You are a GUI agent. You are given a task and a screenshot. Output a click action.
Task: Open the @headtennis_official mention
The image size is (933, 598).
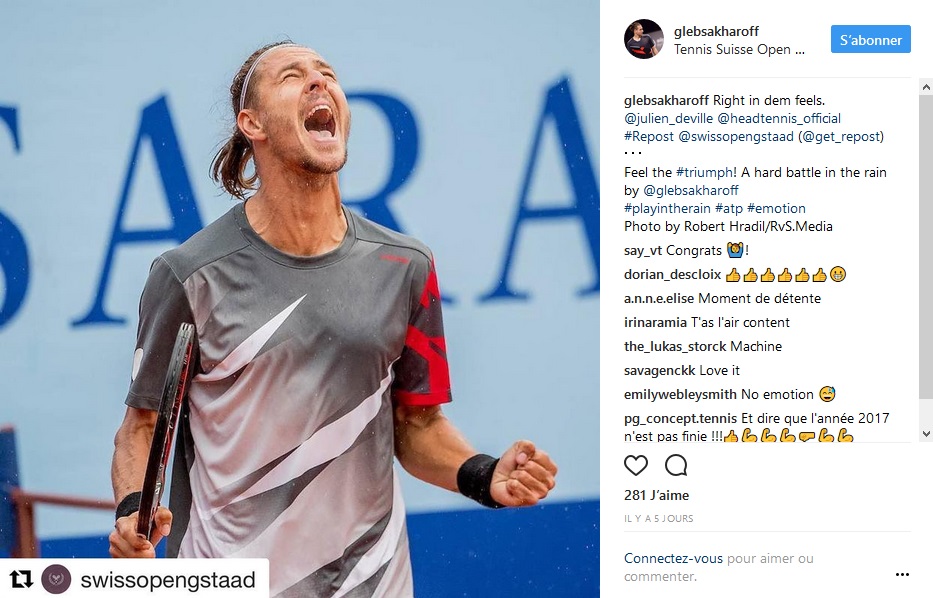[779, 118]
